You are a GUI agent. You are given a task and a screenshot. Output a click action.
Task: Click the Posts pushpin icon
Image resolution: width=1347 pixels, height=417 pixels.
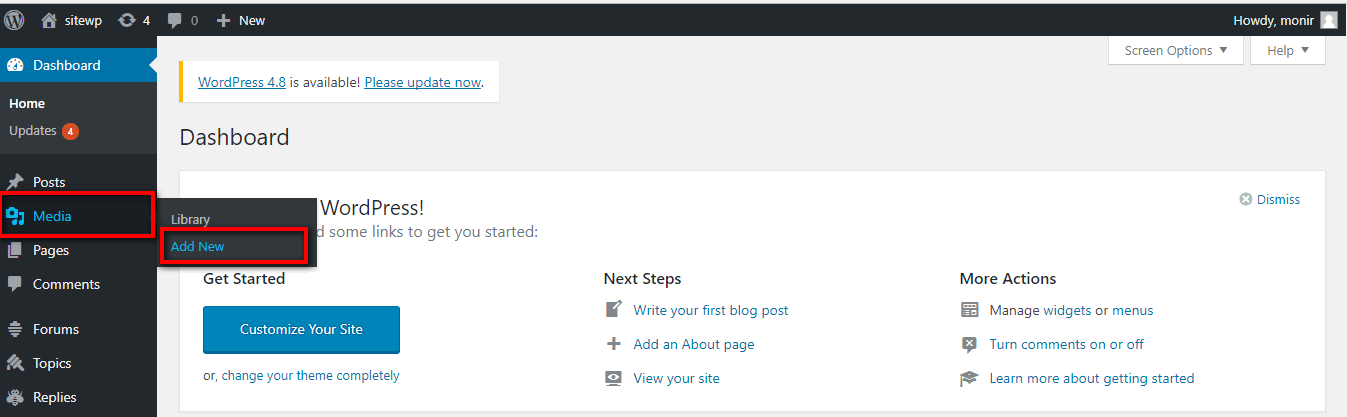(15, 182)
